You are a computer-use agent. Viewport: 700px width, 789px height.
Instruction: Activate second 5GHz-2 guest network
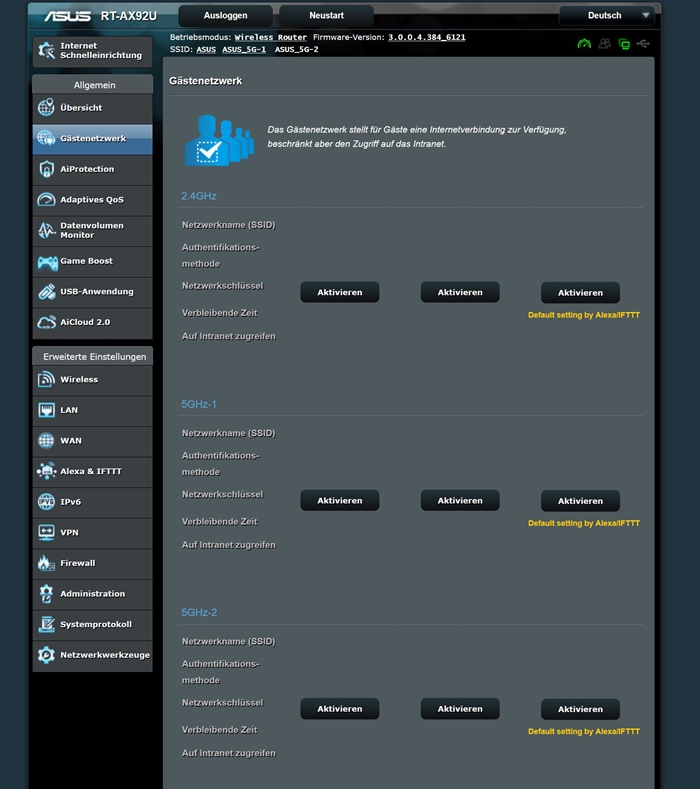pos(460,709)
